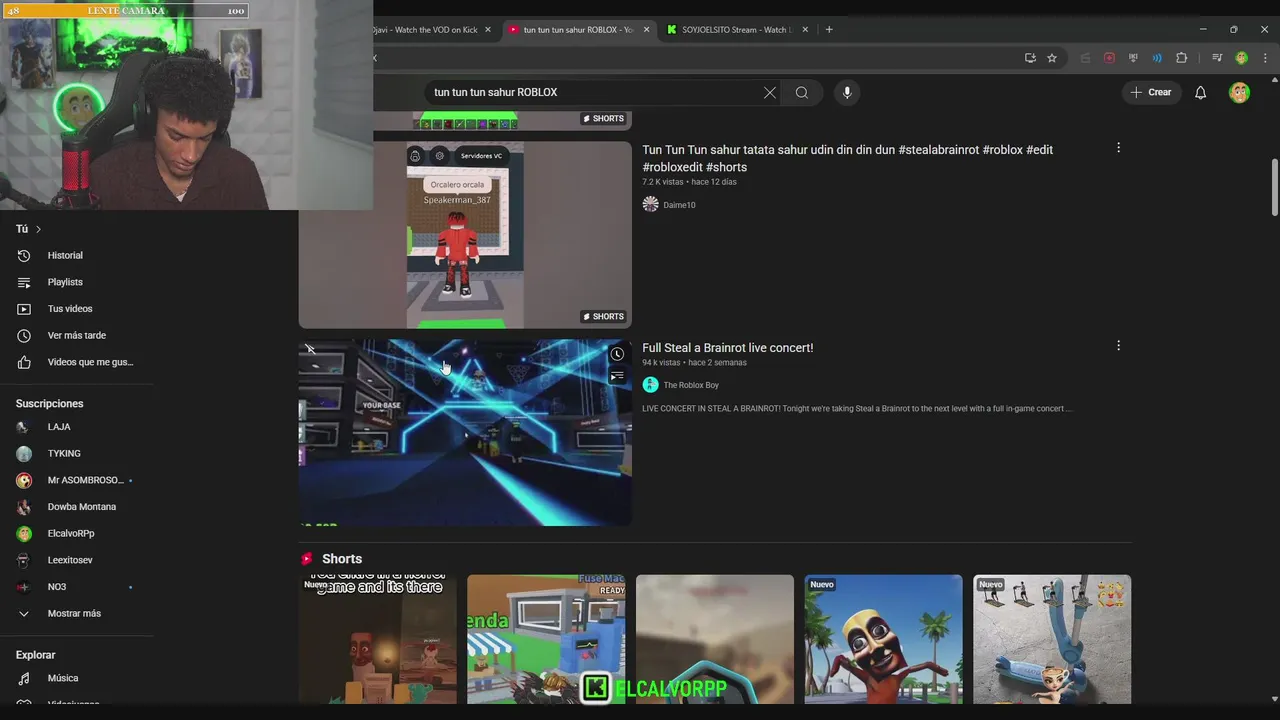Open YouTube notifications bell

[x=1201, y=92]
